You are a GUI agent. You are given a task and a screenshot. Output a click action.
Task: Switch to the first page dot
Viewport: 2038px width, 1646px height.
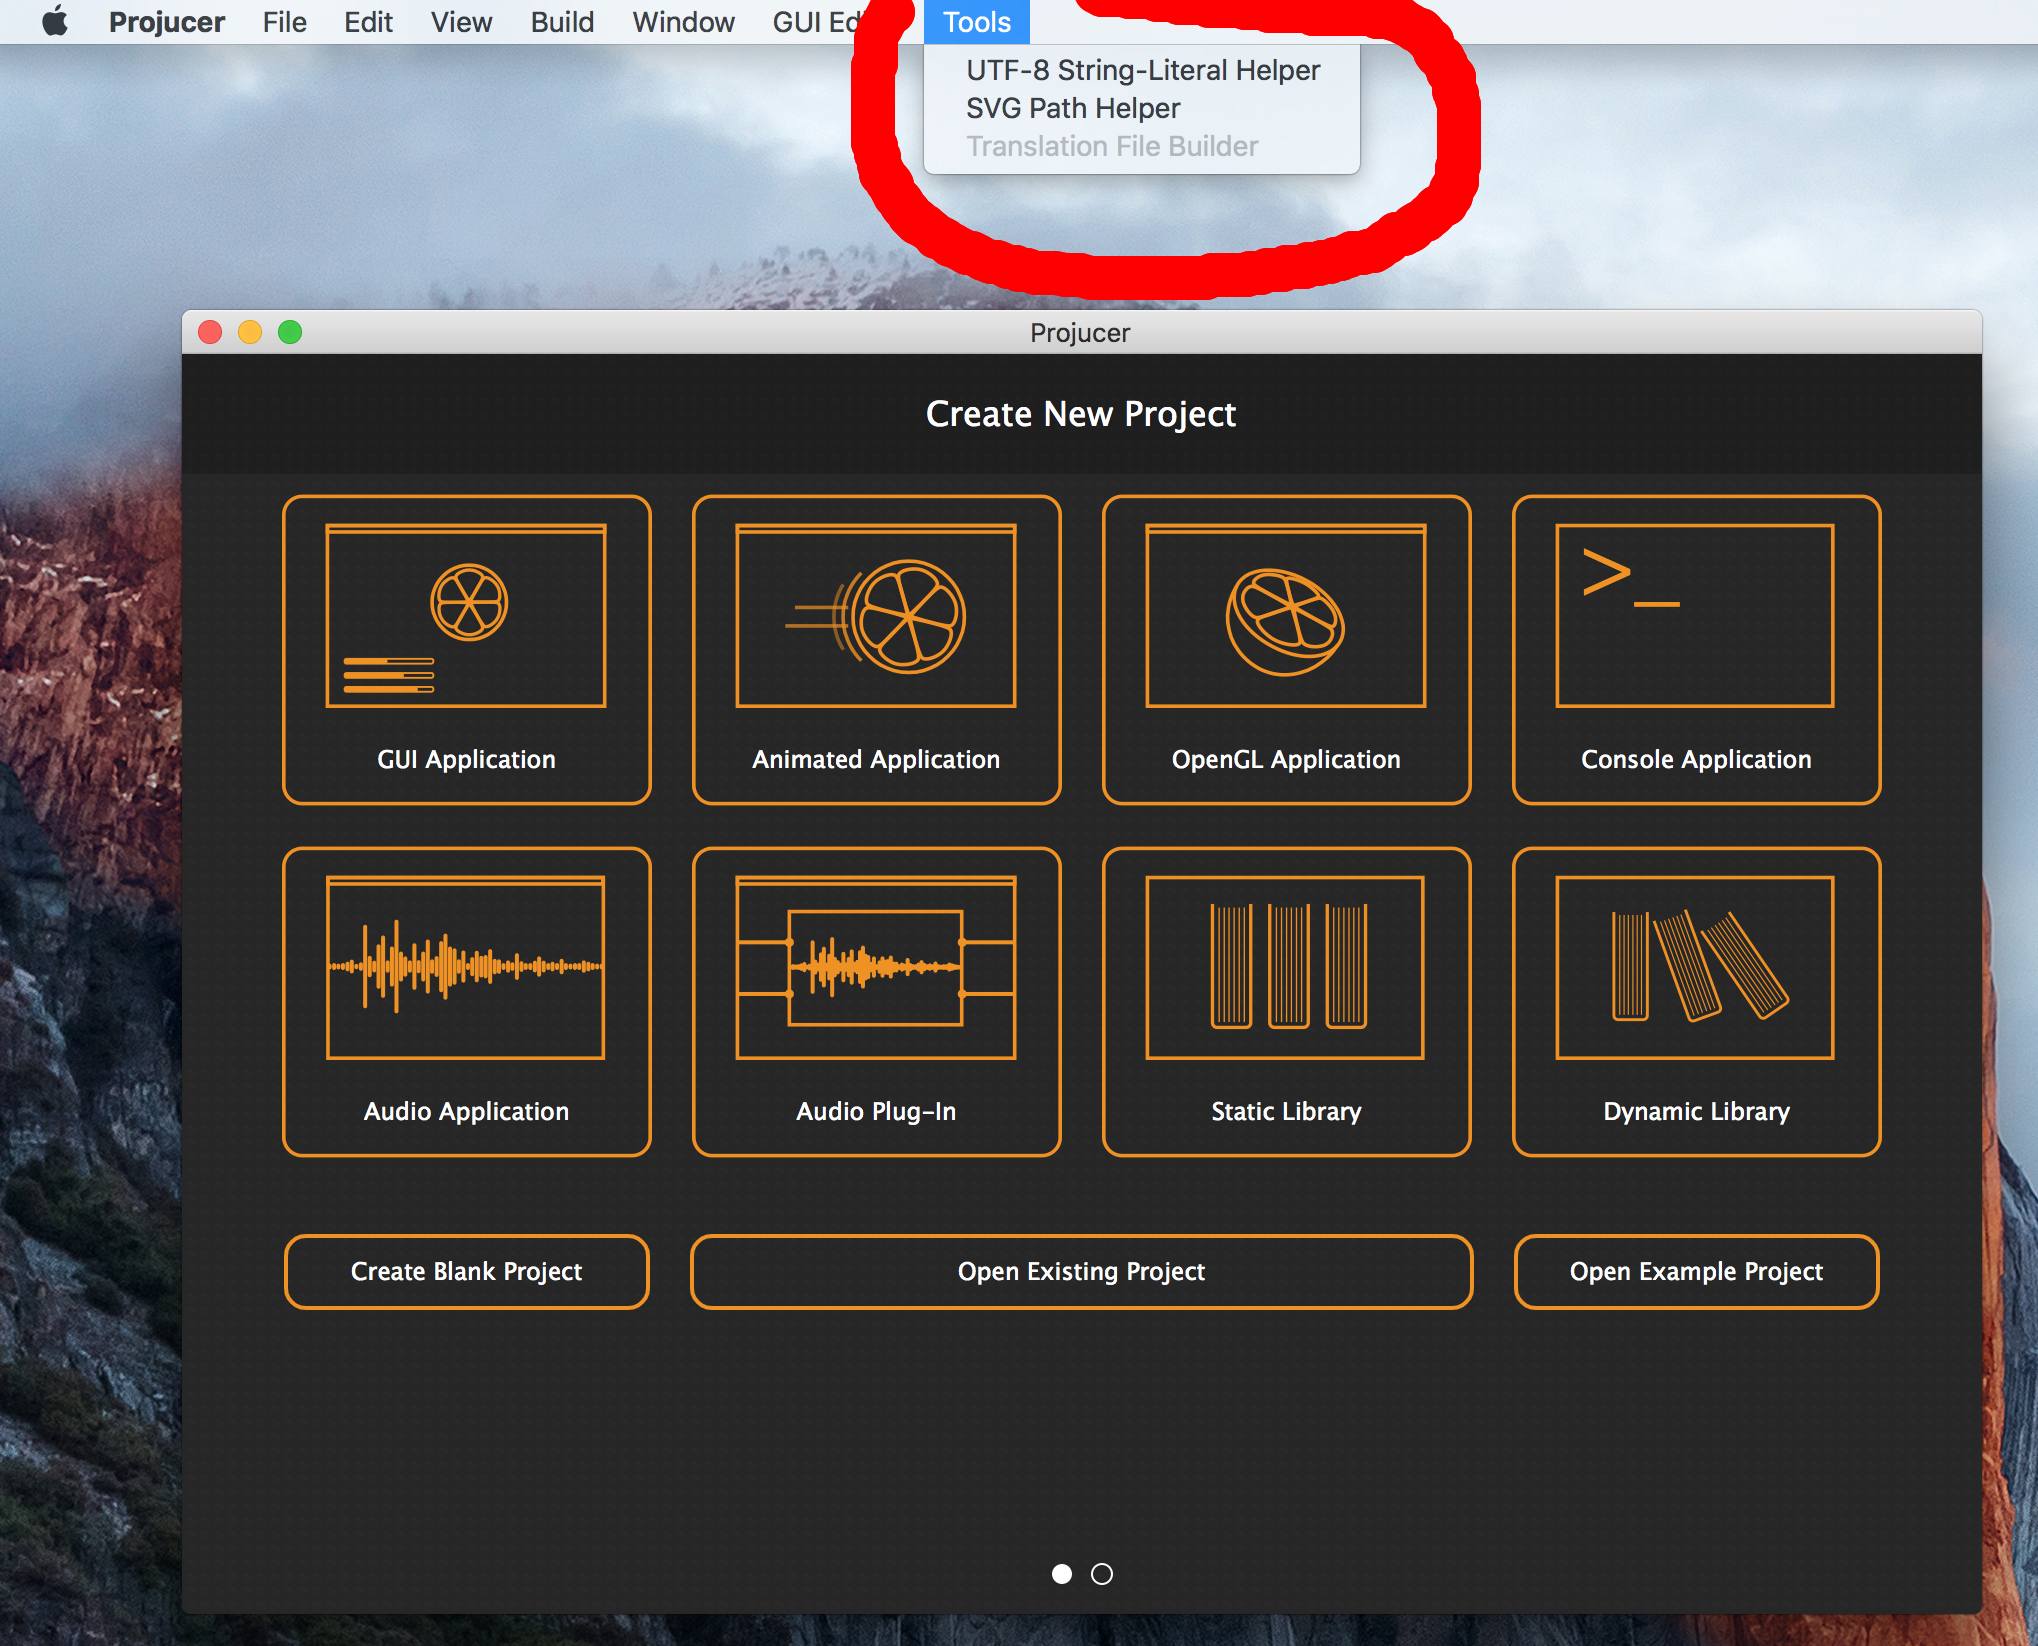tap(1062, 1574)
